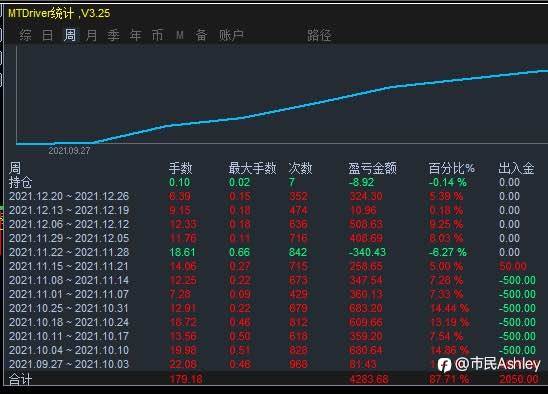Switch to the 综 summary tab
This screenshot has width=548, height=394.
26,35
